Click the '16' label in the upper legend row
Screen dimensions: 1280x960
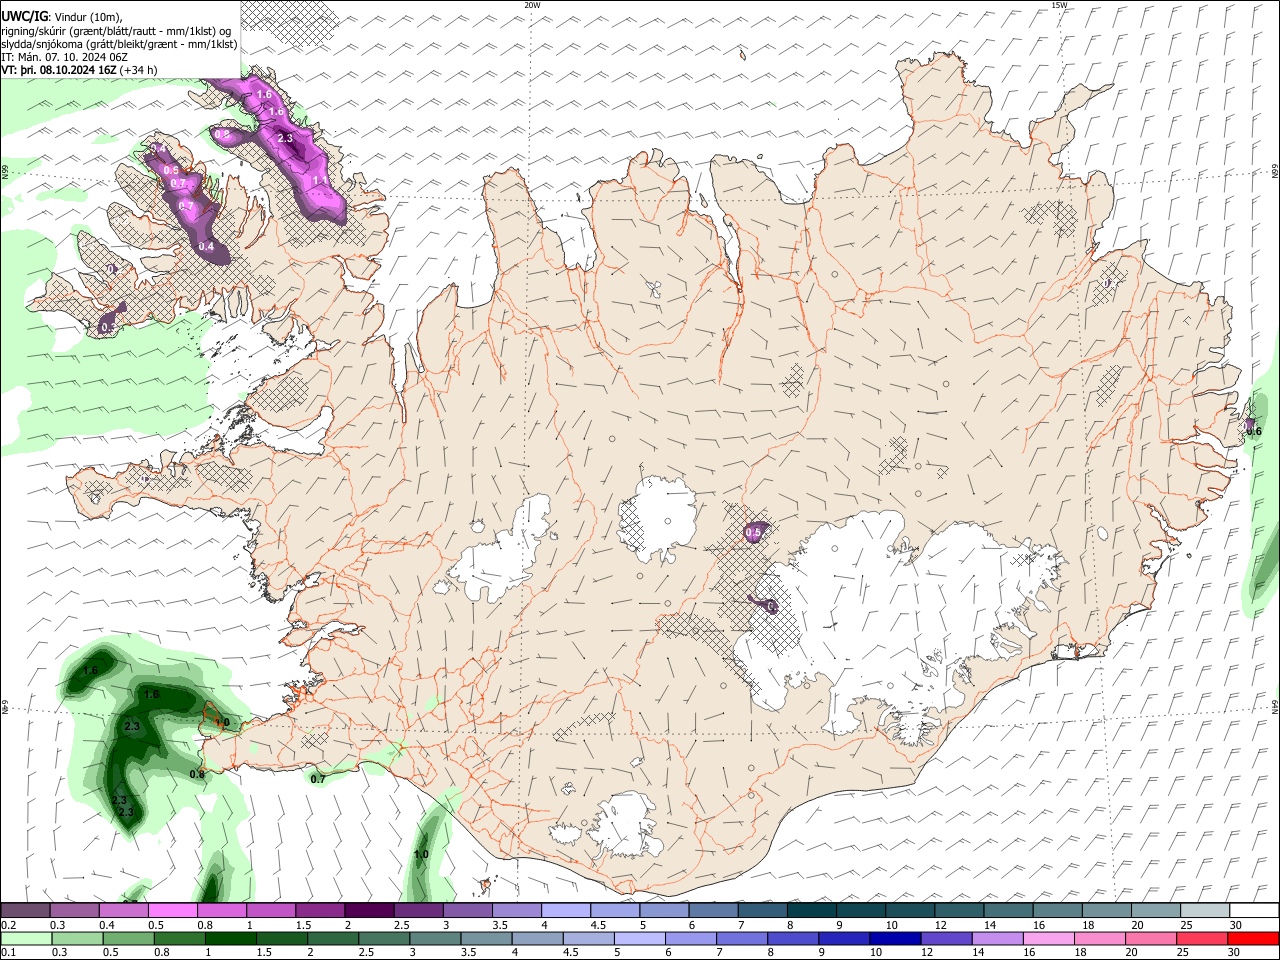coord(1039,925)
